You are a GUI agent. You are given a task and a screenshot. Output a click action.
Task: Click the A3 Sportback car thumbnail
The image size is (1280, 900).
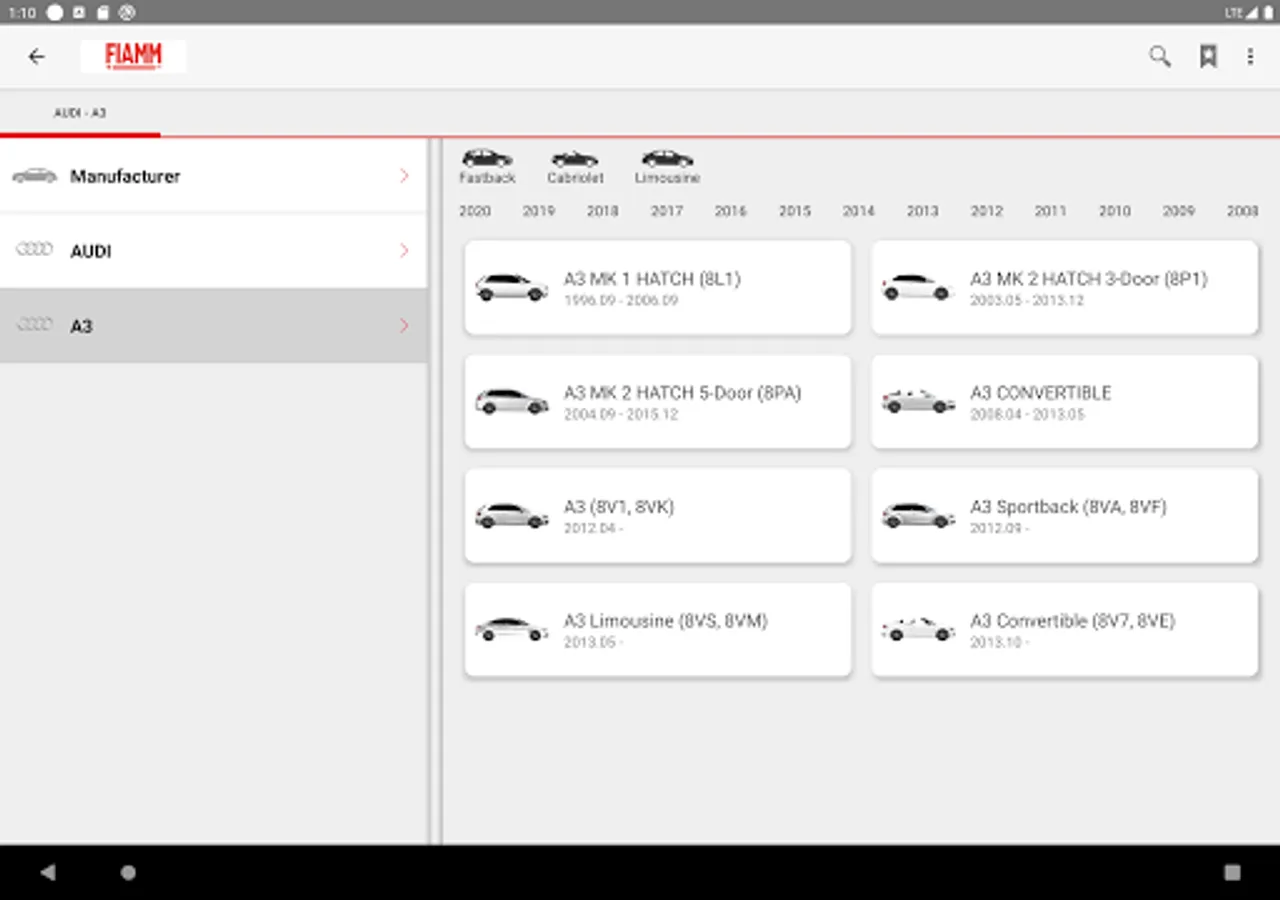pos(918,516)
